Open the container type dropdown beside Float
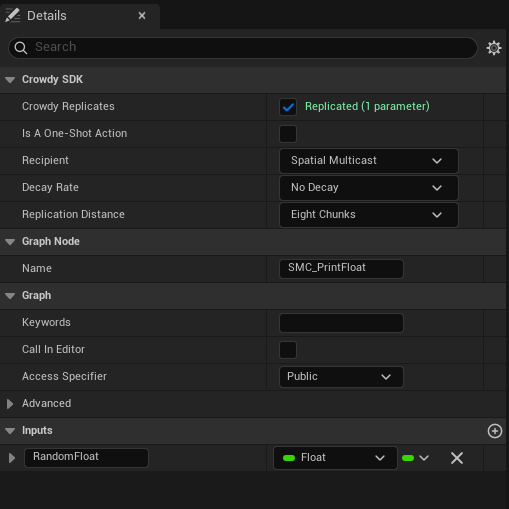Image resolution: width=509 pixels, height=509 pixels. pos(415,458)
